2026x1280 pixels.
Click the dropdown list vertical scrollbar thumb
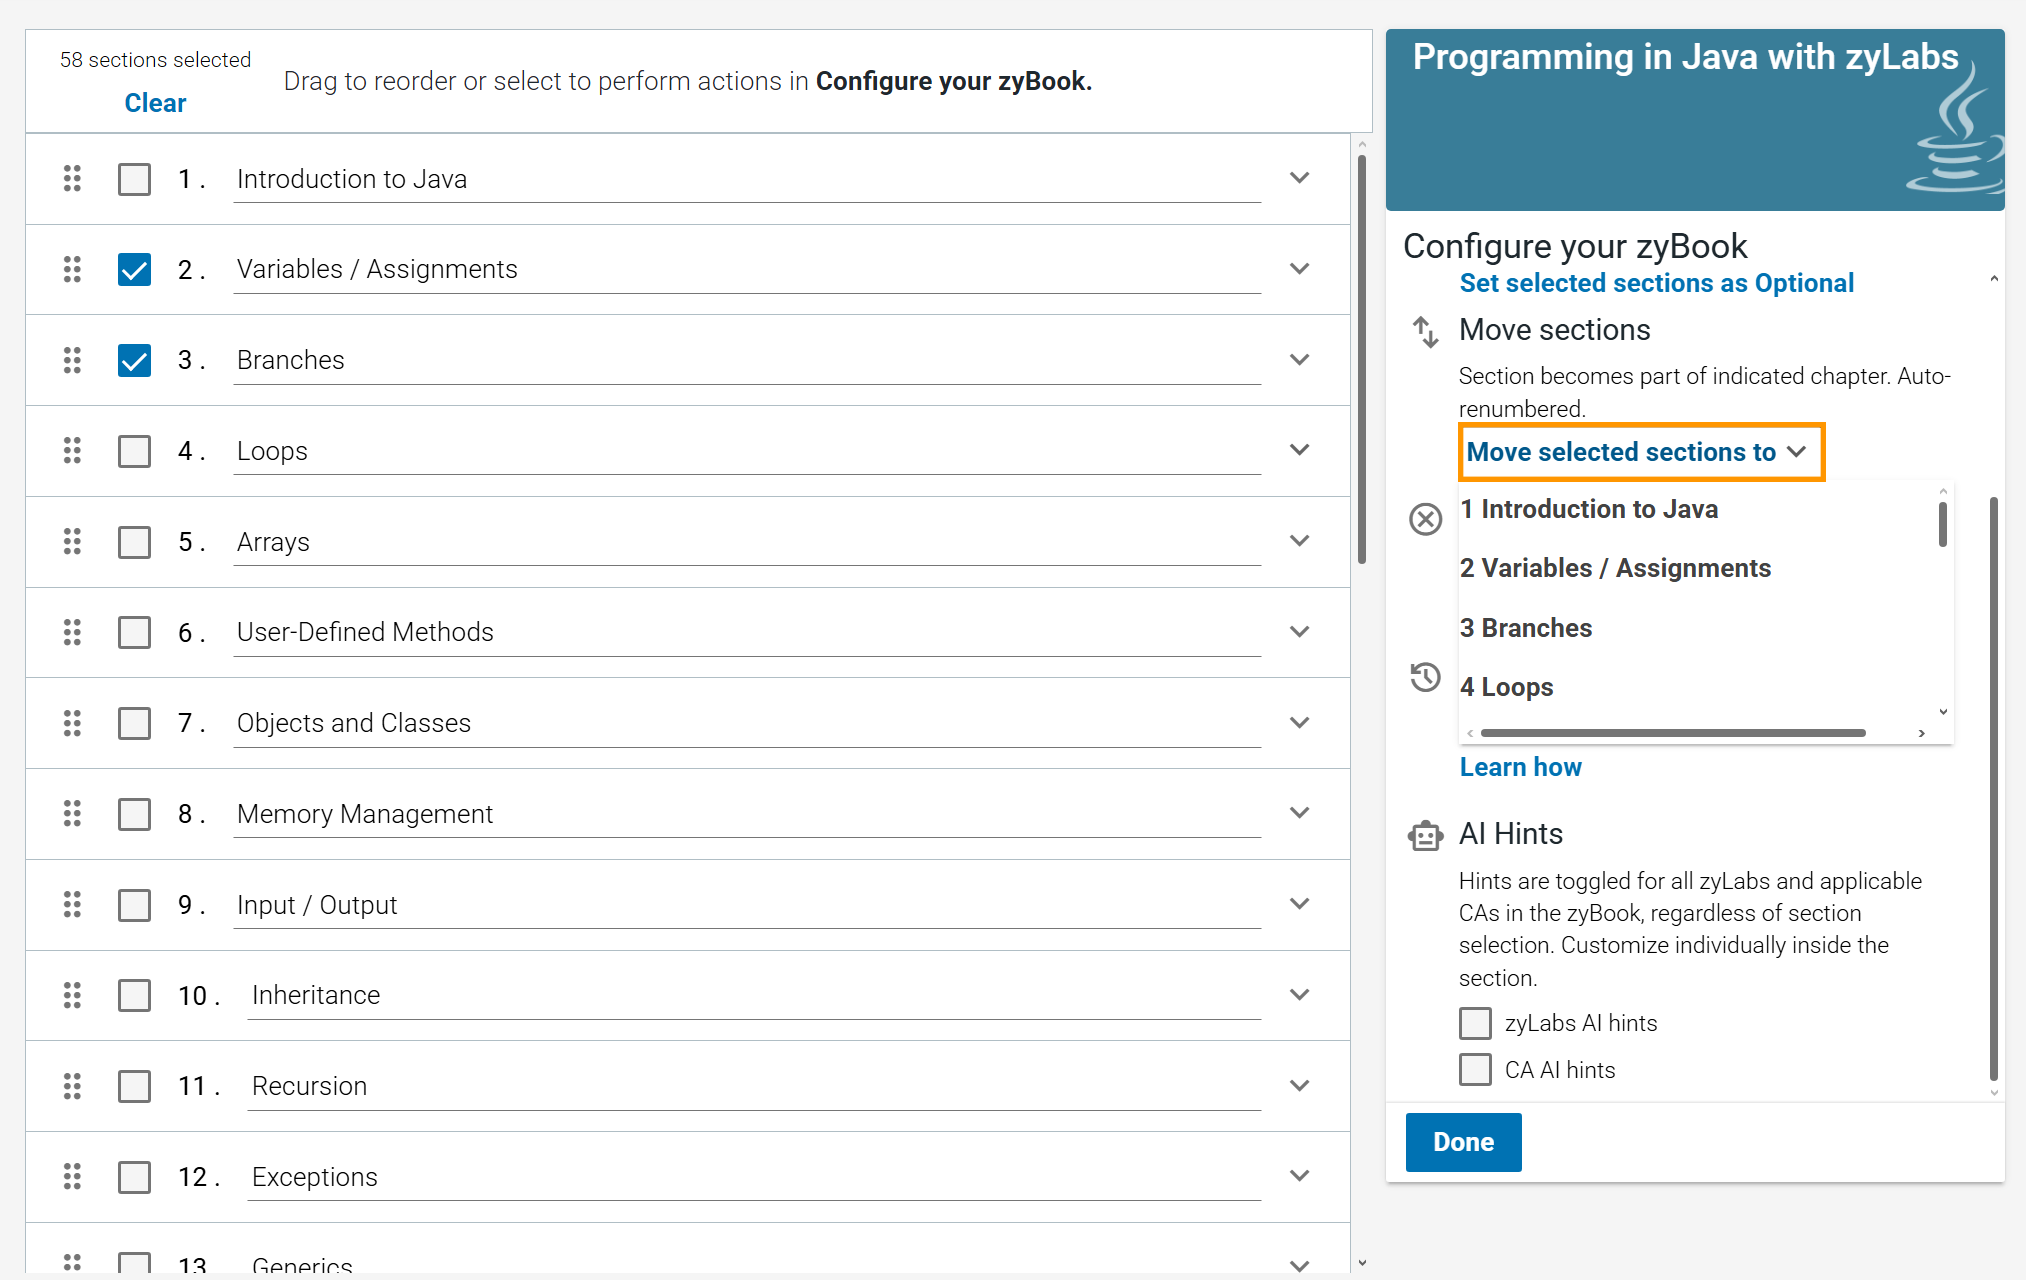1943,524
